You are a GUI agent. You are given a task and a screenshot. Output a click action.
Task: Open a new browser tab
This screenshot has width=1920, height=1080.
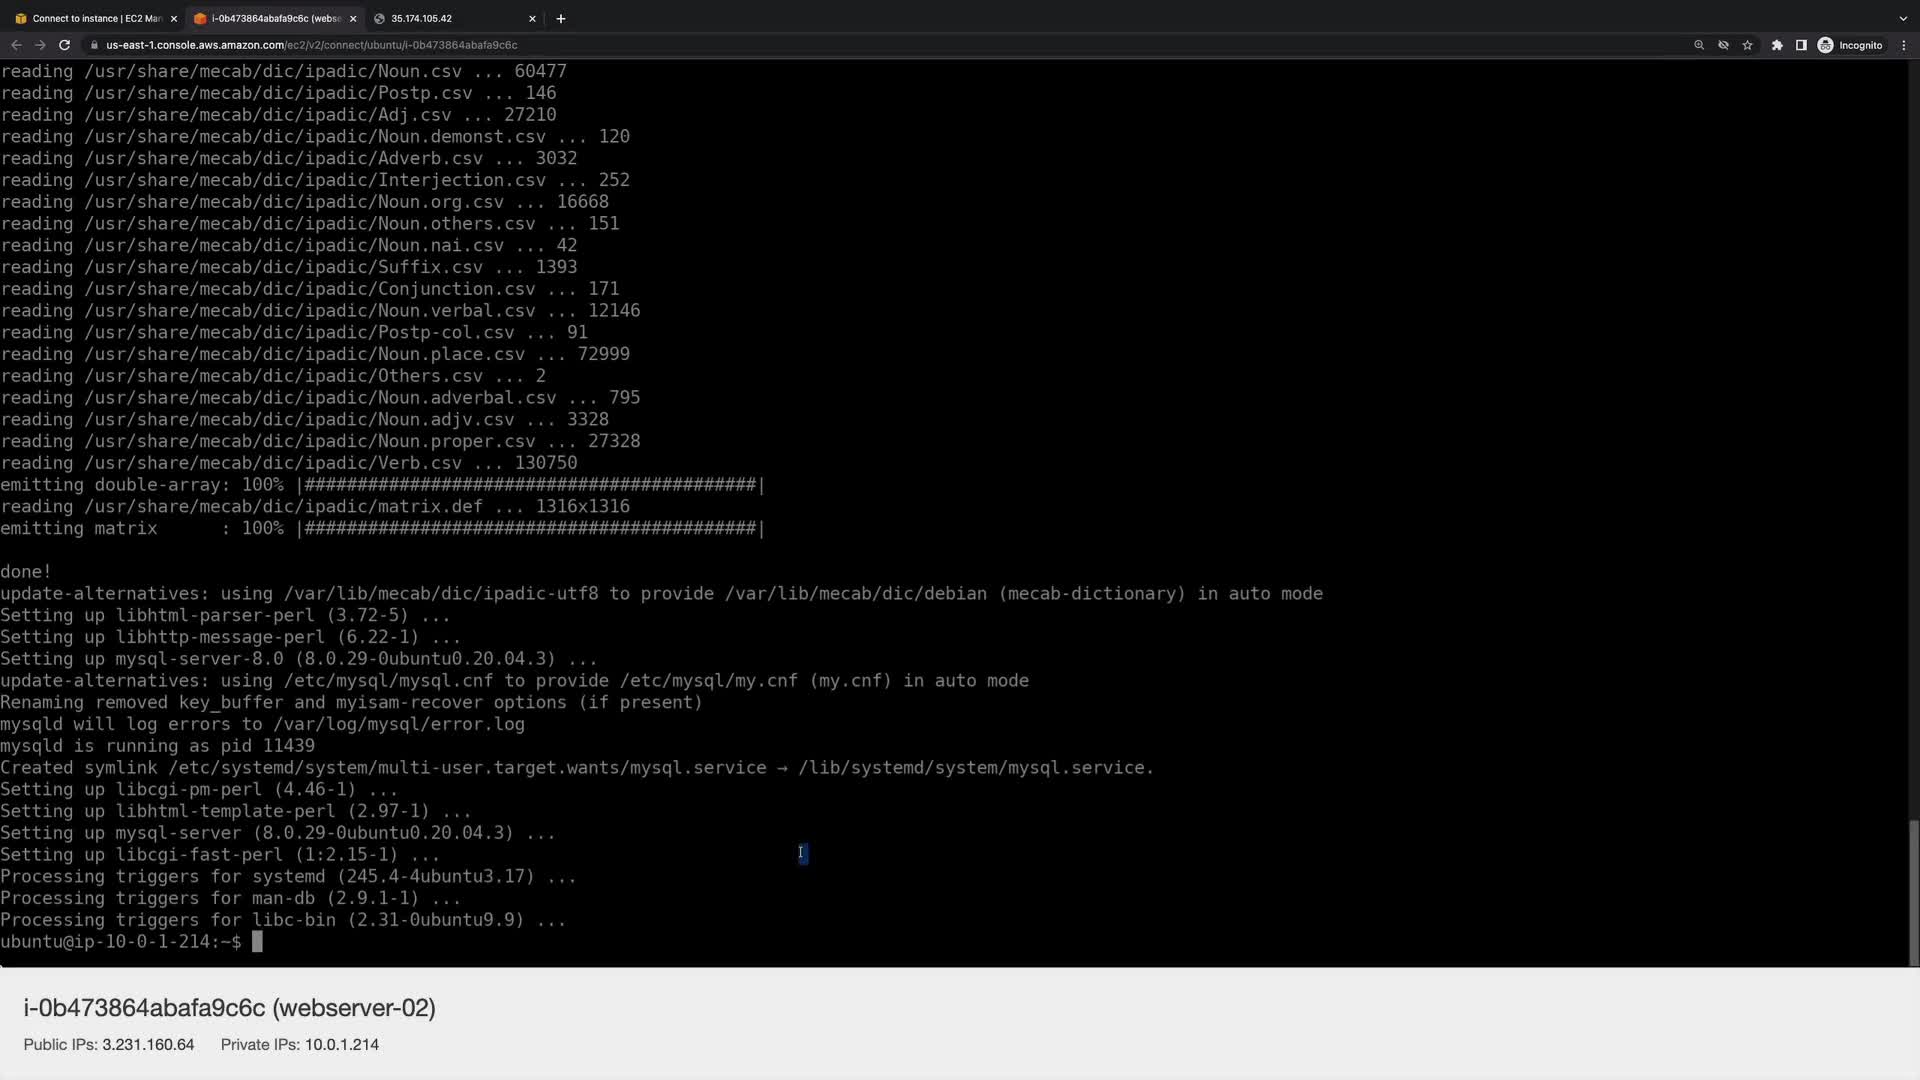click(x=561, y=18)
